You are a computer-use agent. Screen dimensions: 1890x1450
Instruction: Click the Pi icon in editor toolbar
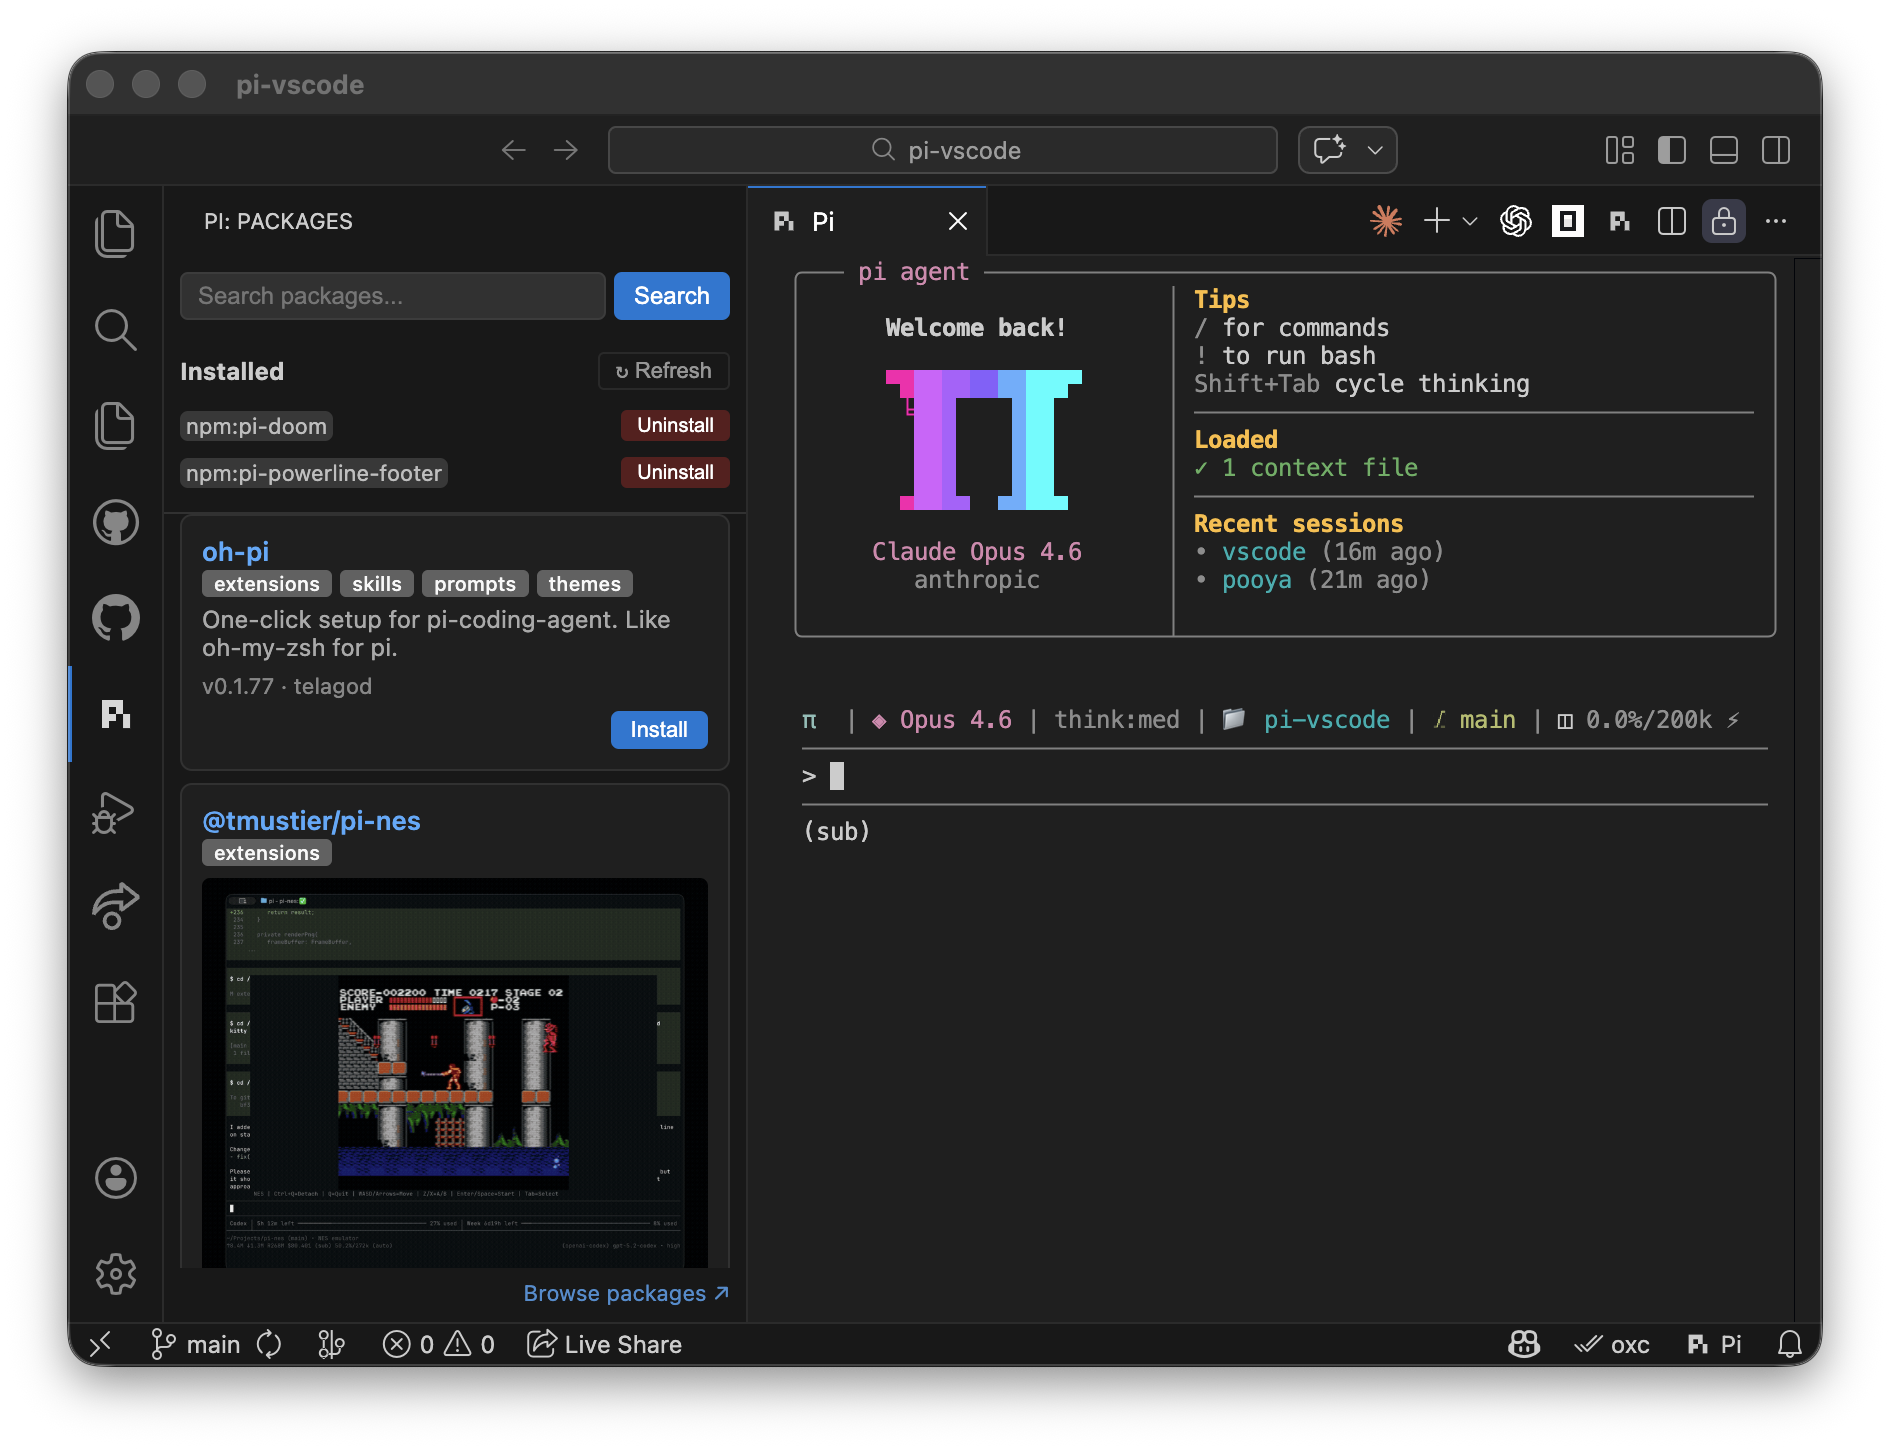[x=1620, y=221]
